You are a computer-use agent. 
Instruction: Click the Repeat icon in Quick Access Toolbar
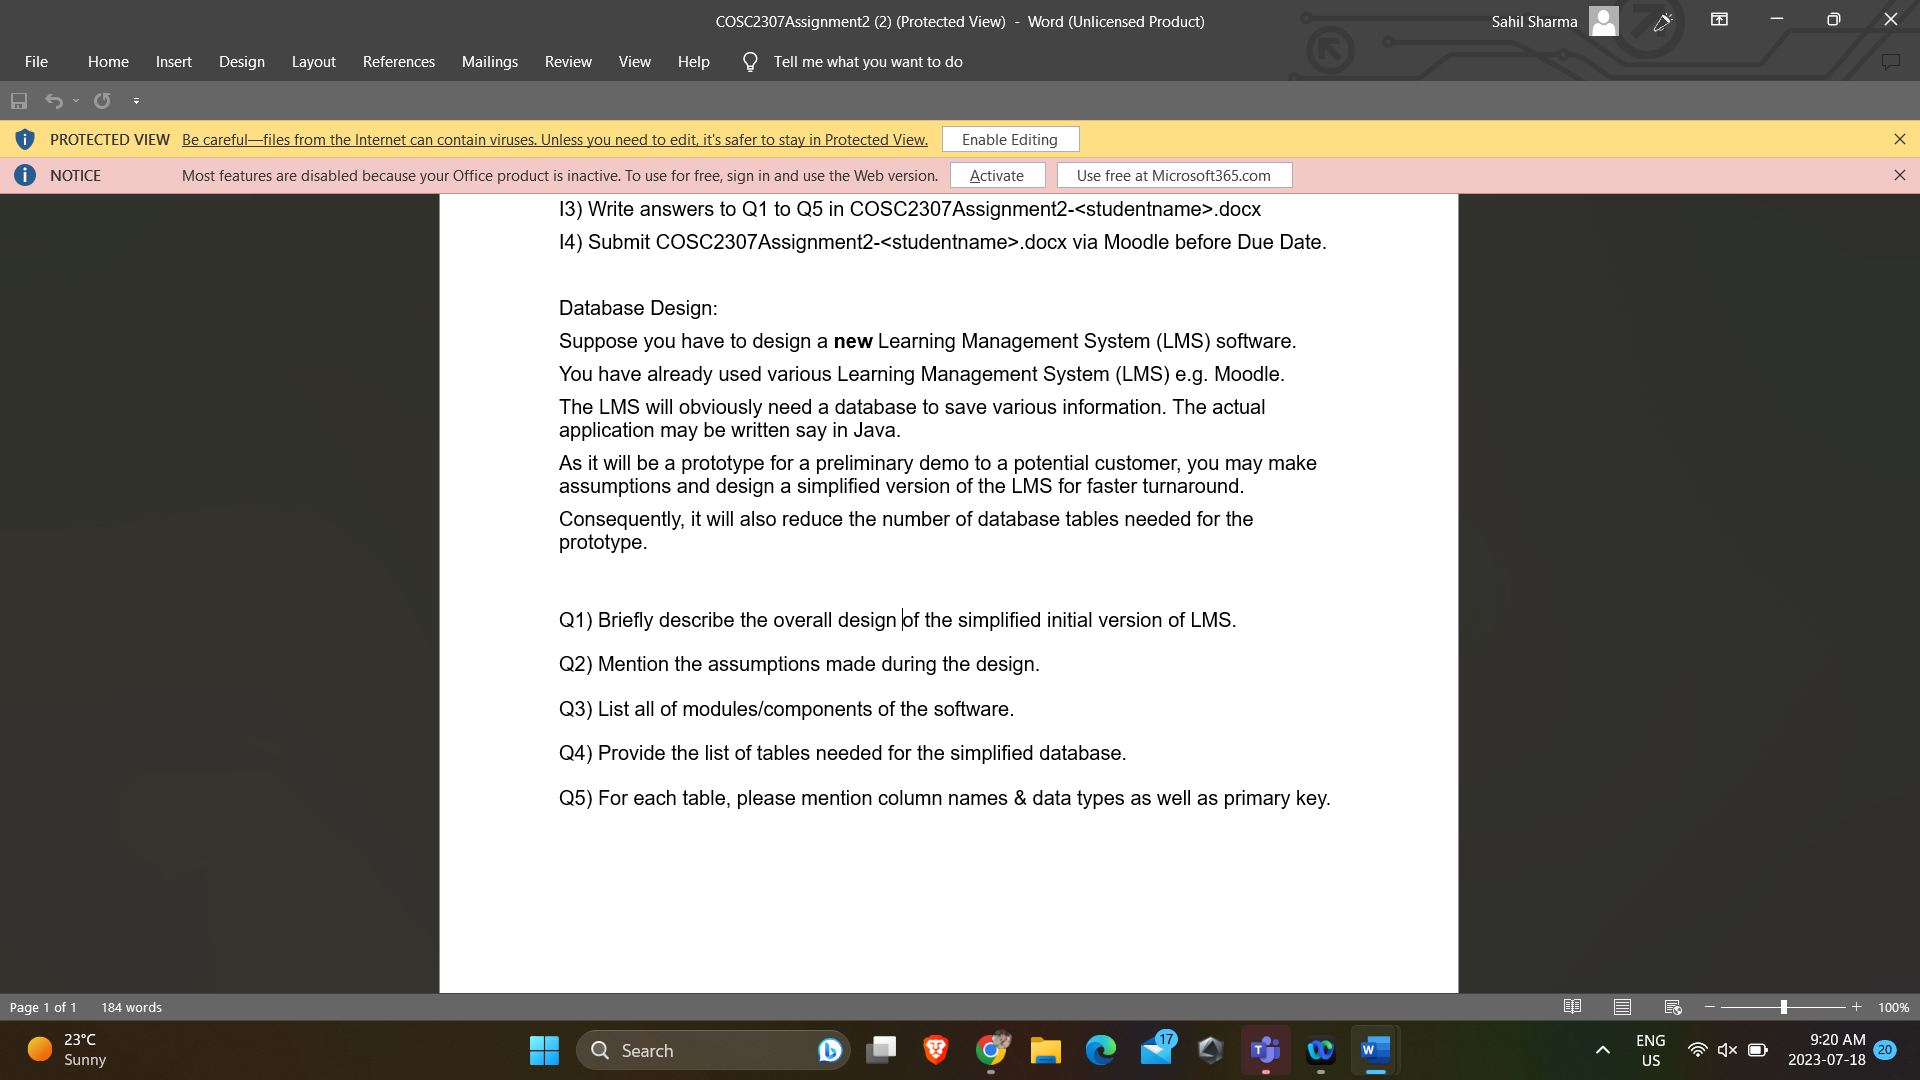pyautogui.click(x=102, y=100)
